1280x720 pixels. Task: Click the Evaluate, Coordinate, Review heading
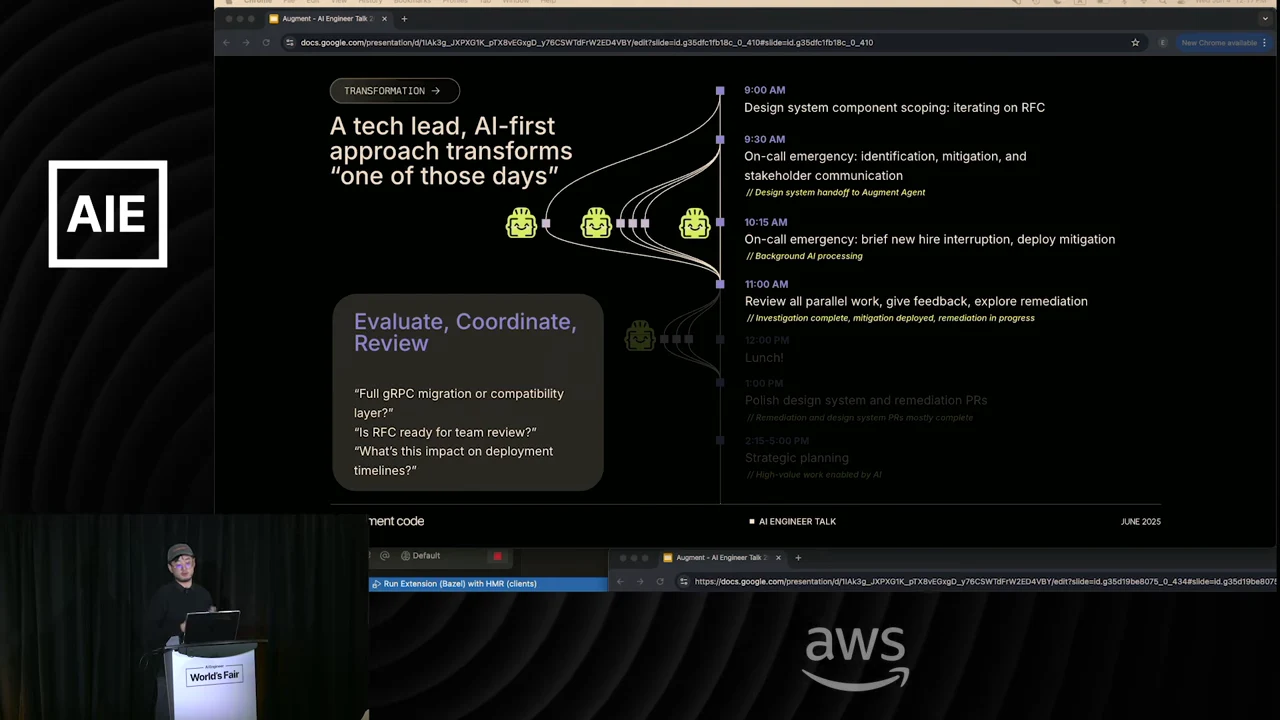465,332
